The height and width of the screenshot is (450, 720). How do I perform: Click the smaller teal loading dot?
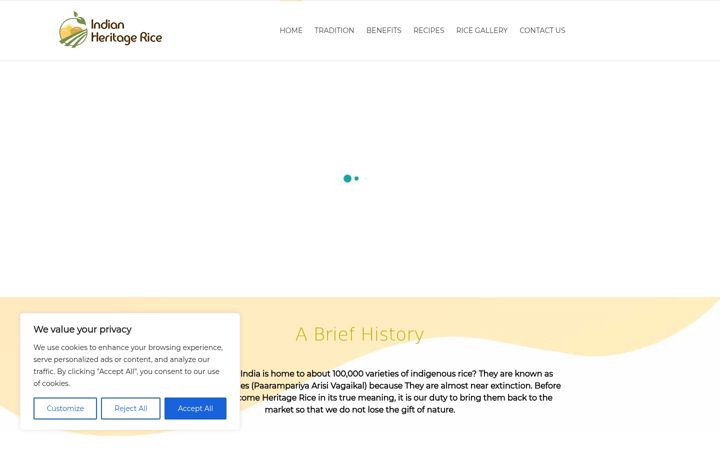[356, 178]
